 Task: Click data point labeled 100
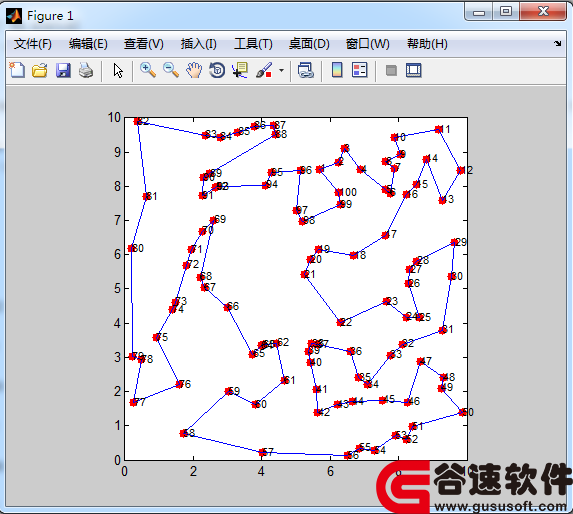pos(338,193)
